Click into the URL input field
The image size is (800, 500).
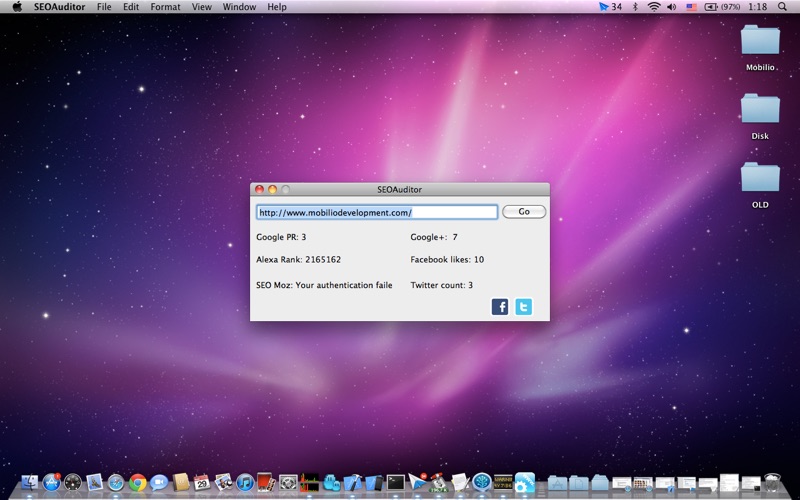377,212
